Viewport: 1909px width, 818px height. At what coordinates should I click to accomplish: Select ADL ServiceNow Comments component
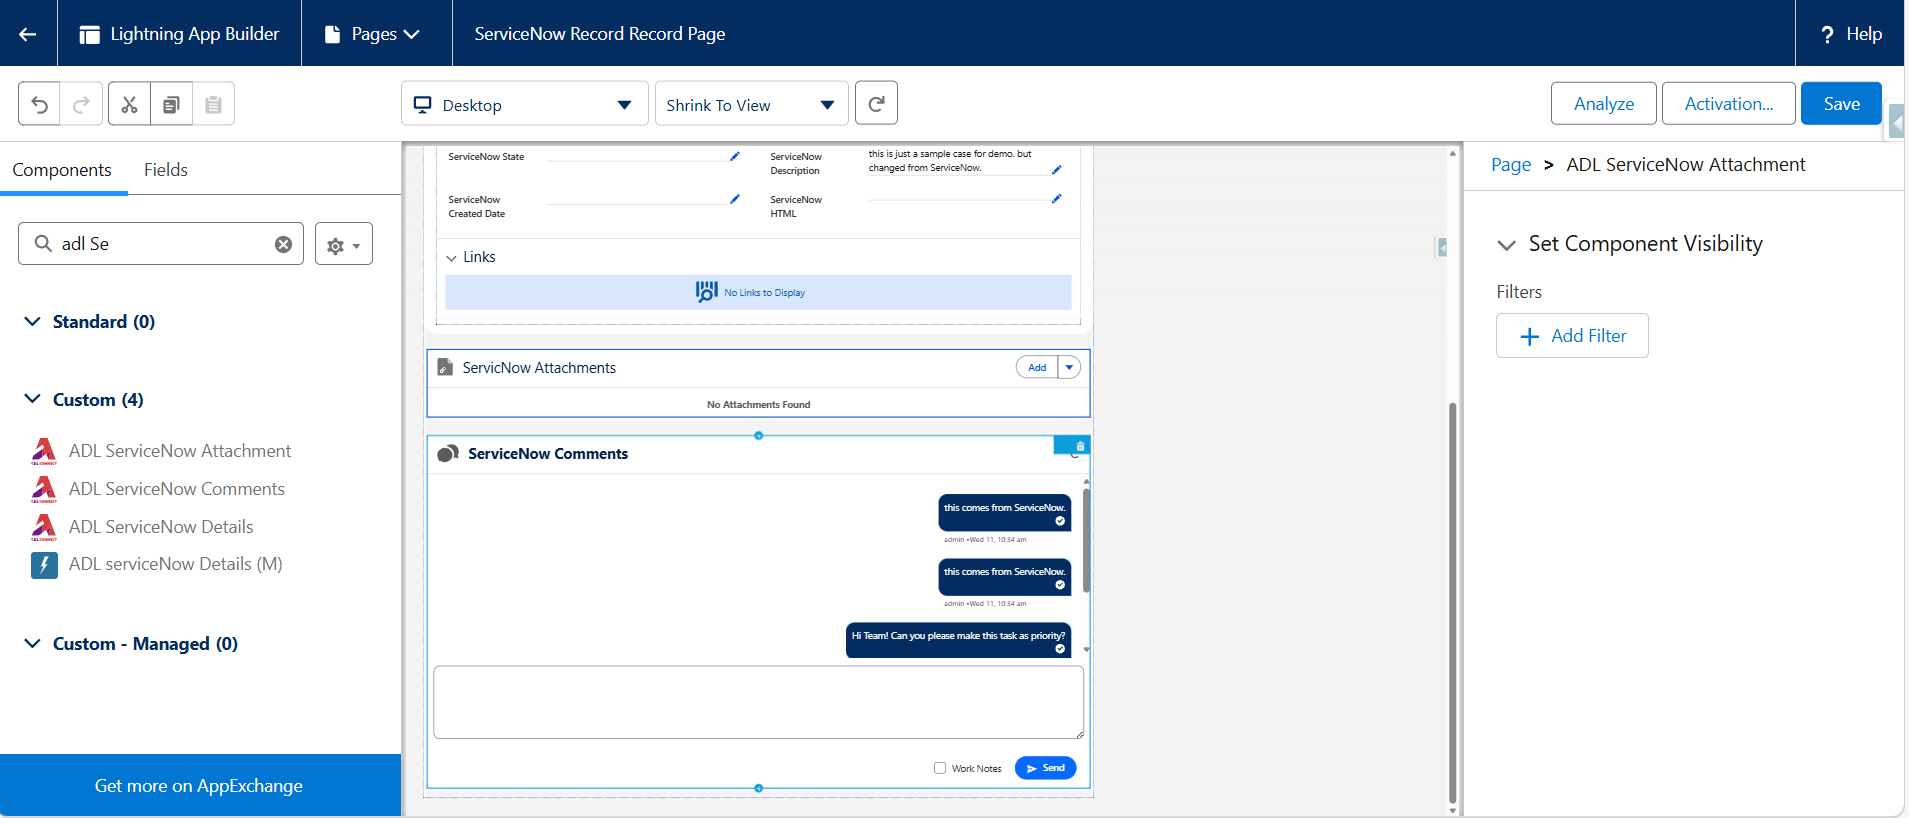point(176,489)
